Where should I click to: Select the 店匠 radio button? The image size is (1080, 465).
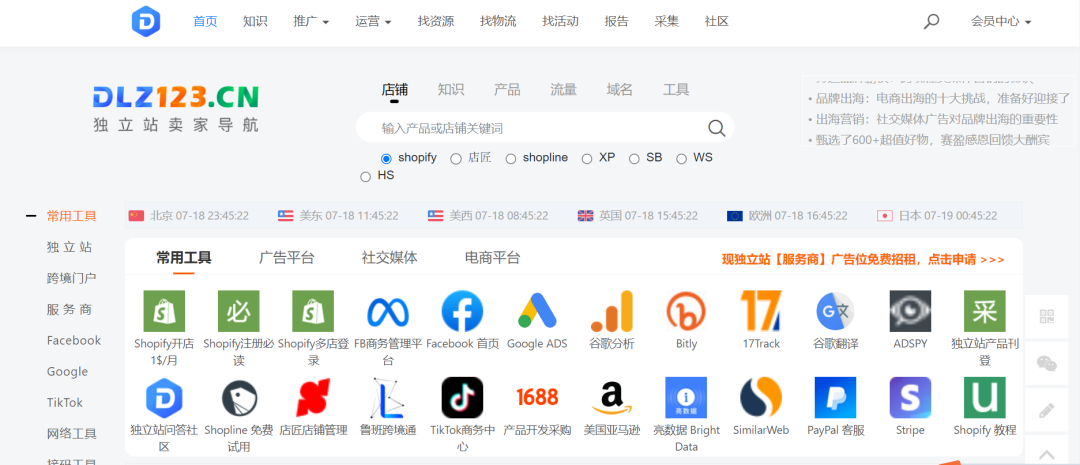[456, 158]
